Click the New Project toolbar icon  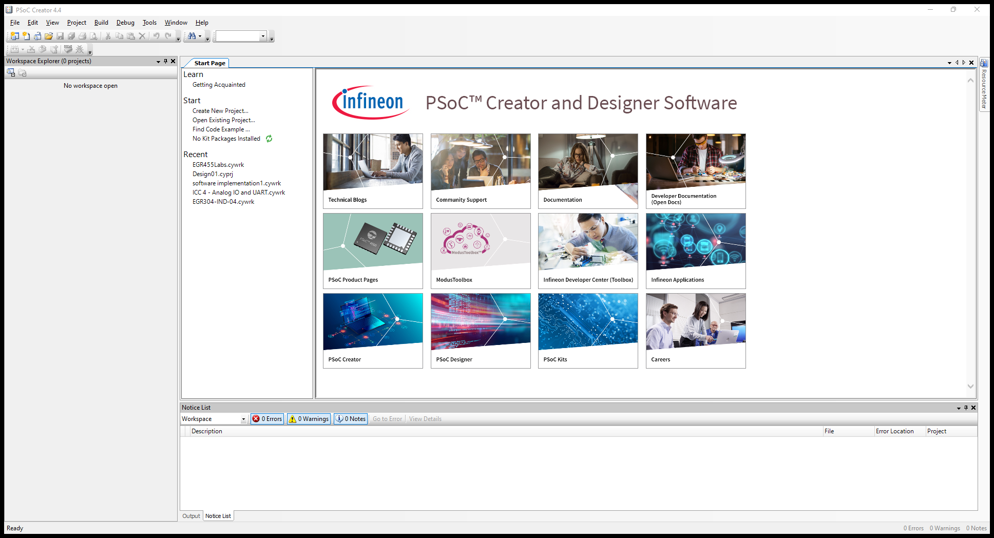(15, 36)
